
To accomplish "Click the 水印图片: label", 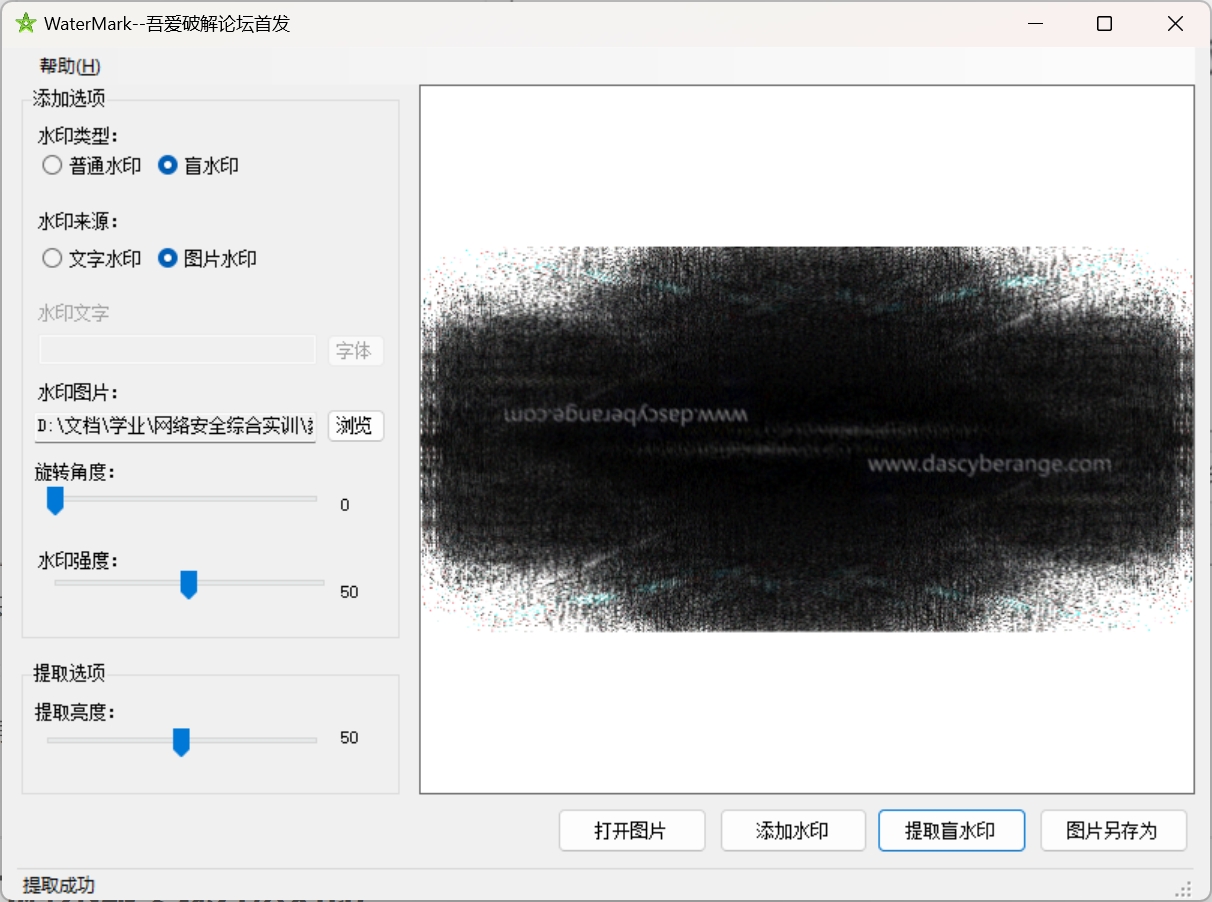I will click(x=78, y=391).
